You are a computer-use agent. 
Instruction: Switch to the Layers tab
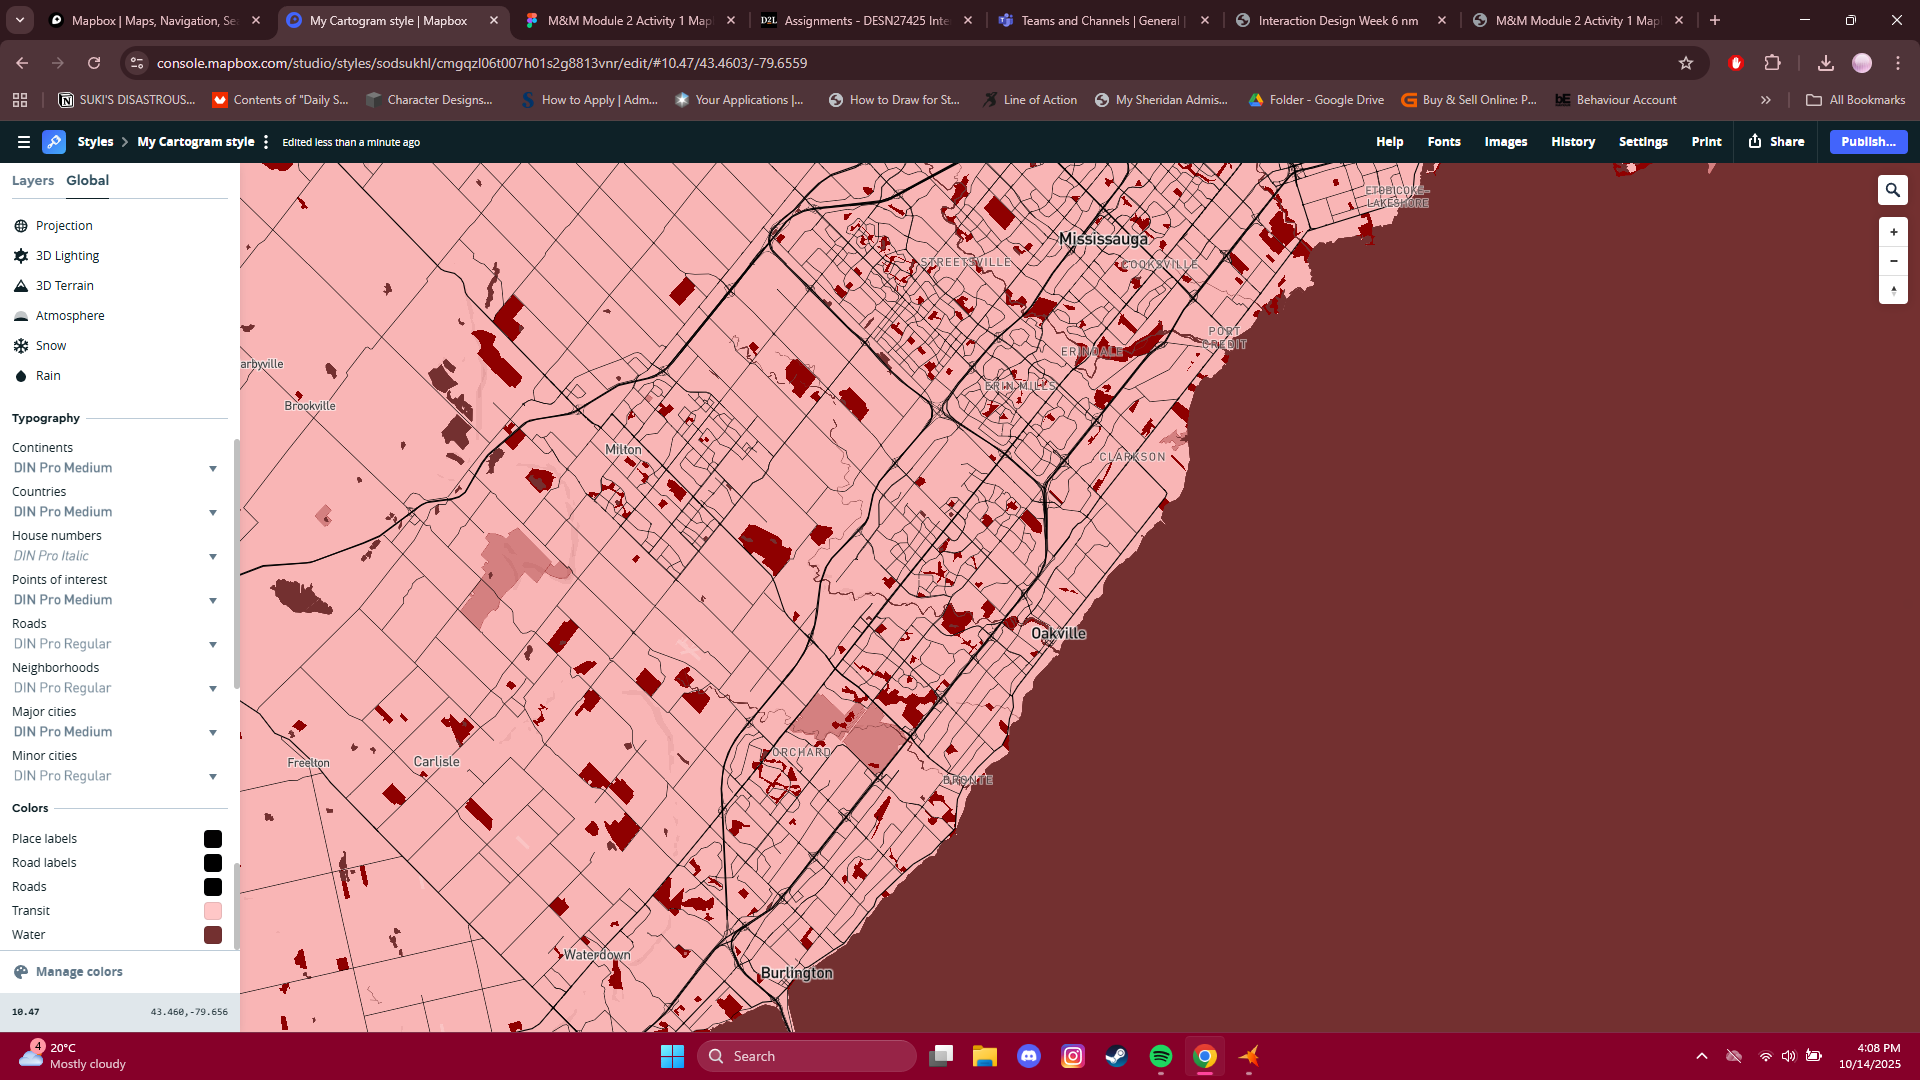pos(33,181)
